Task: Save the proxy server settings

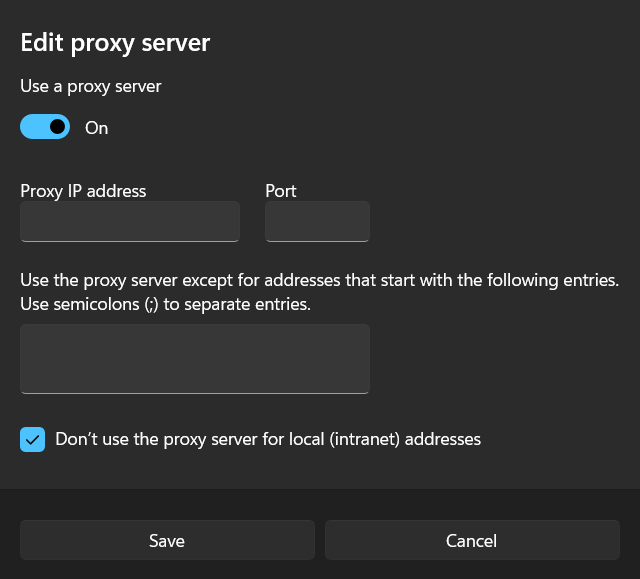Action: click(167, 540)
